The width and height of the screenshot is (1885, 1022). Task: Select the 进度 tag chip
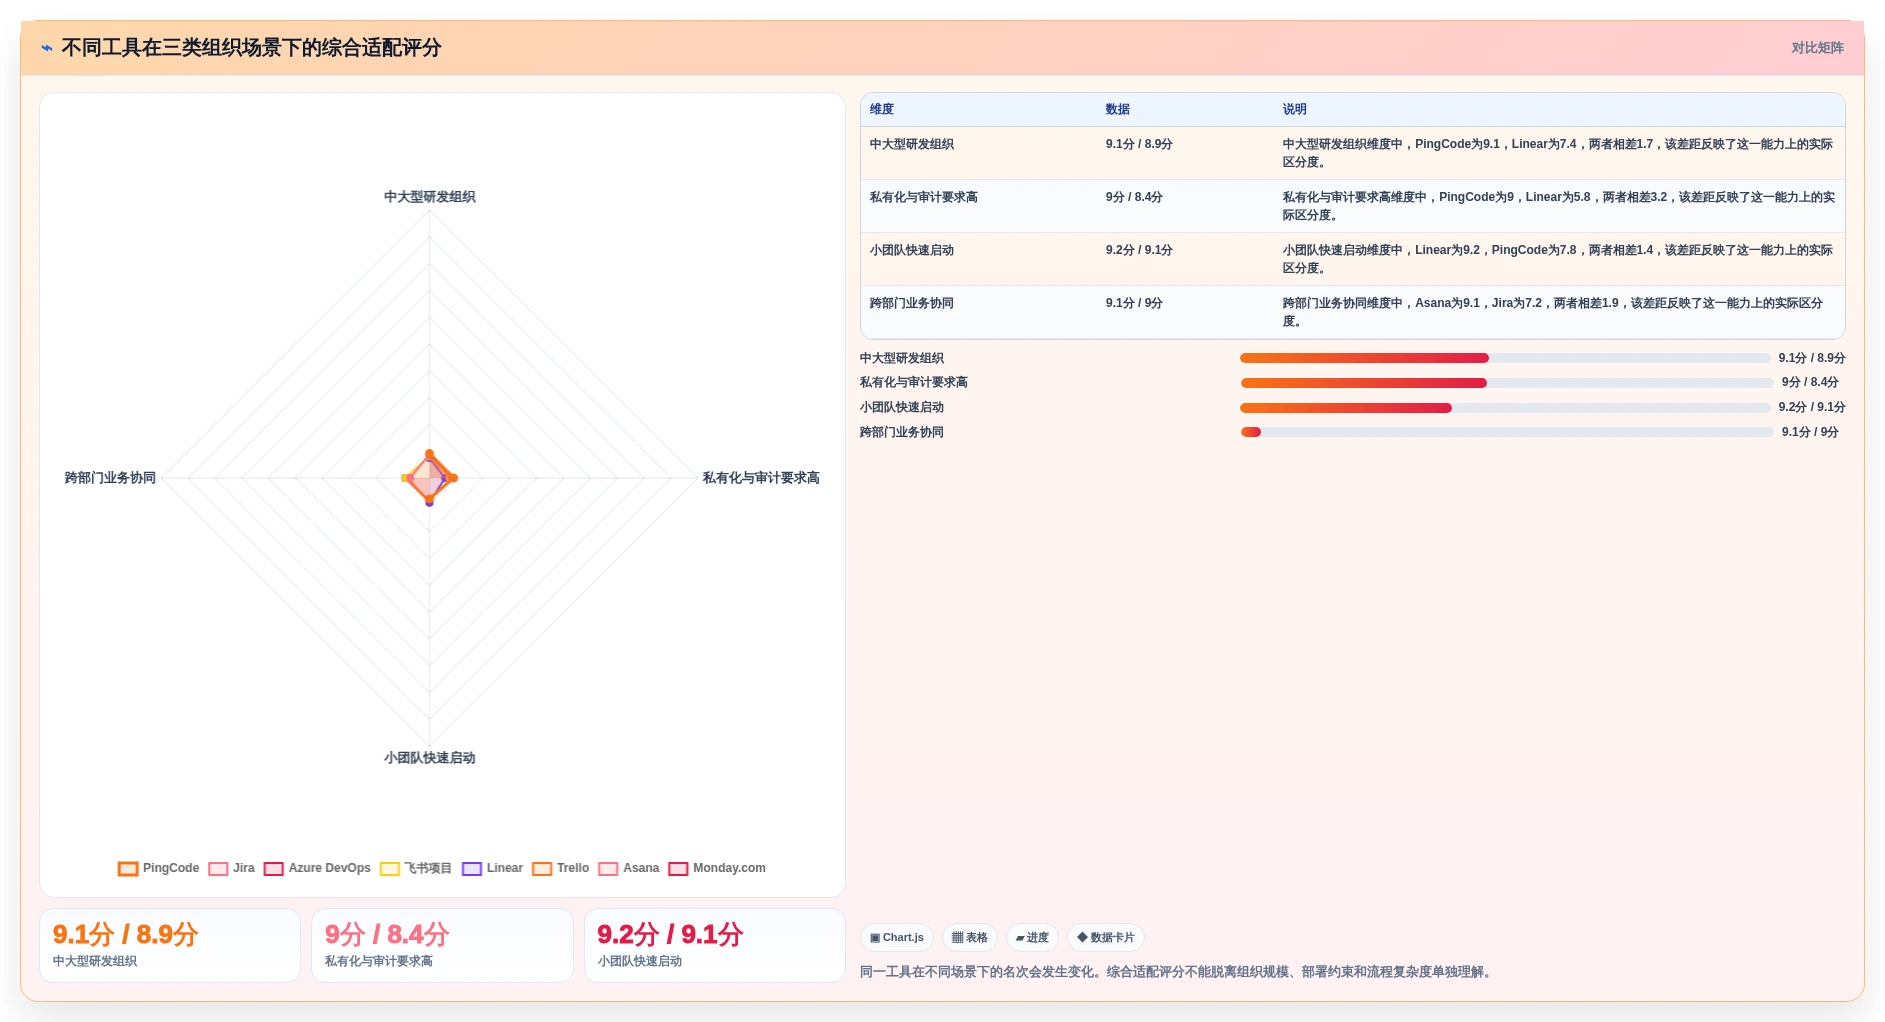click(x=1032, y=937)
